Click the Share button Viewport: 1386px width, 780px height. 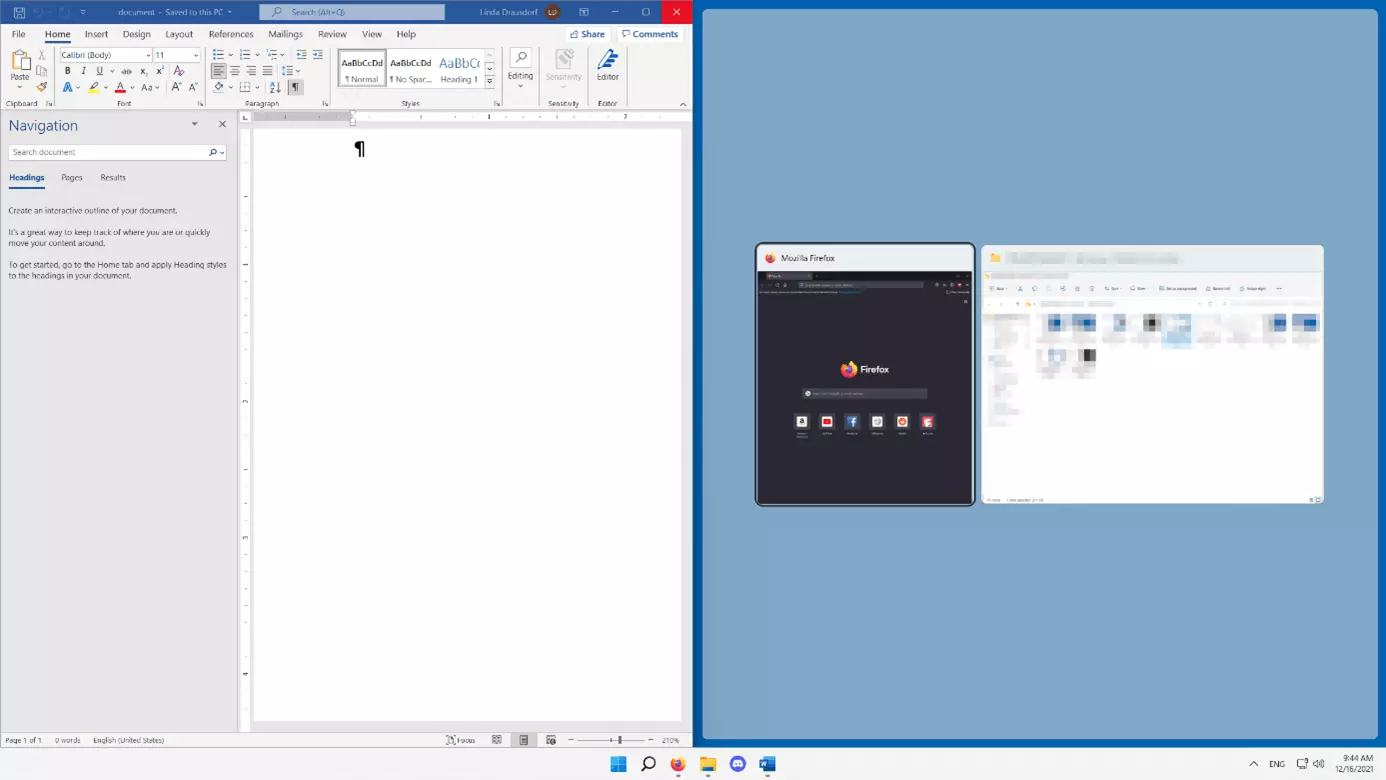pyautogui.click(x=588, y=34)
